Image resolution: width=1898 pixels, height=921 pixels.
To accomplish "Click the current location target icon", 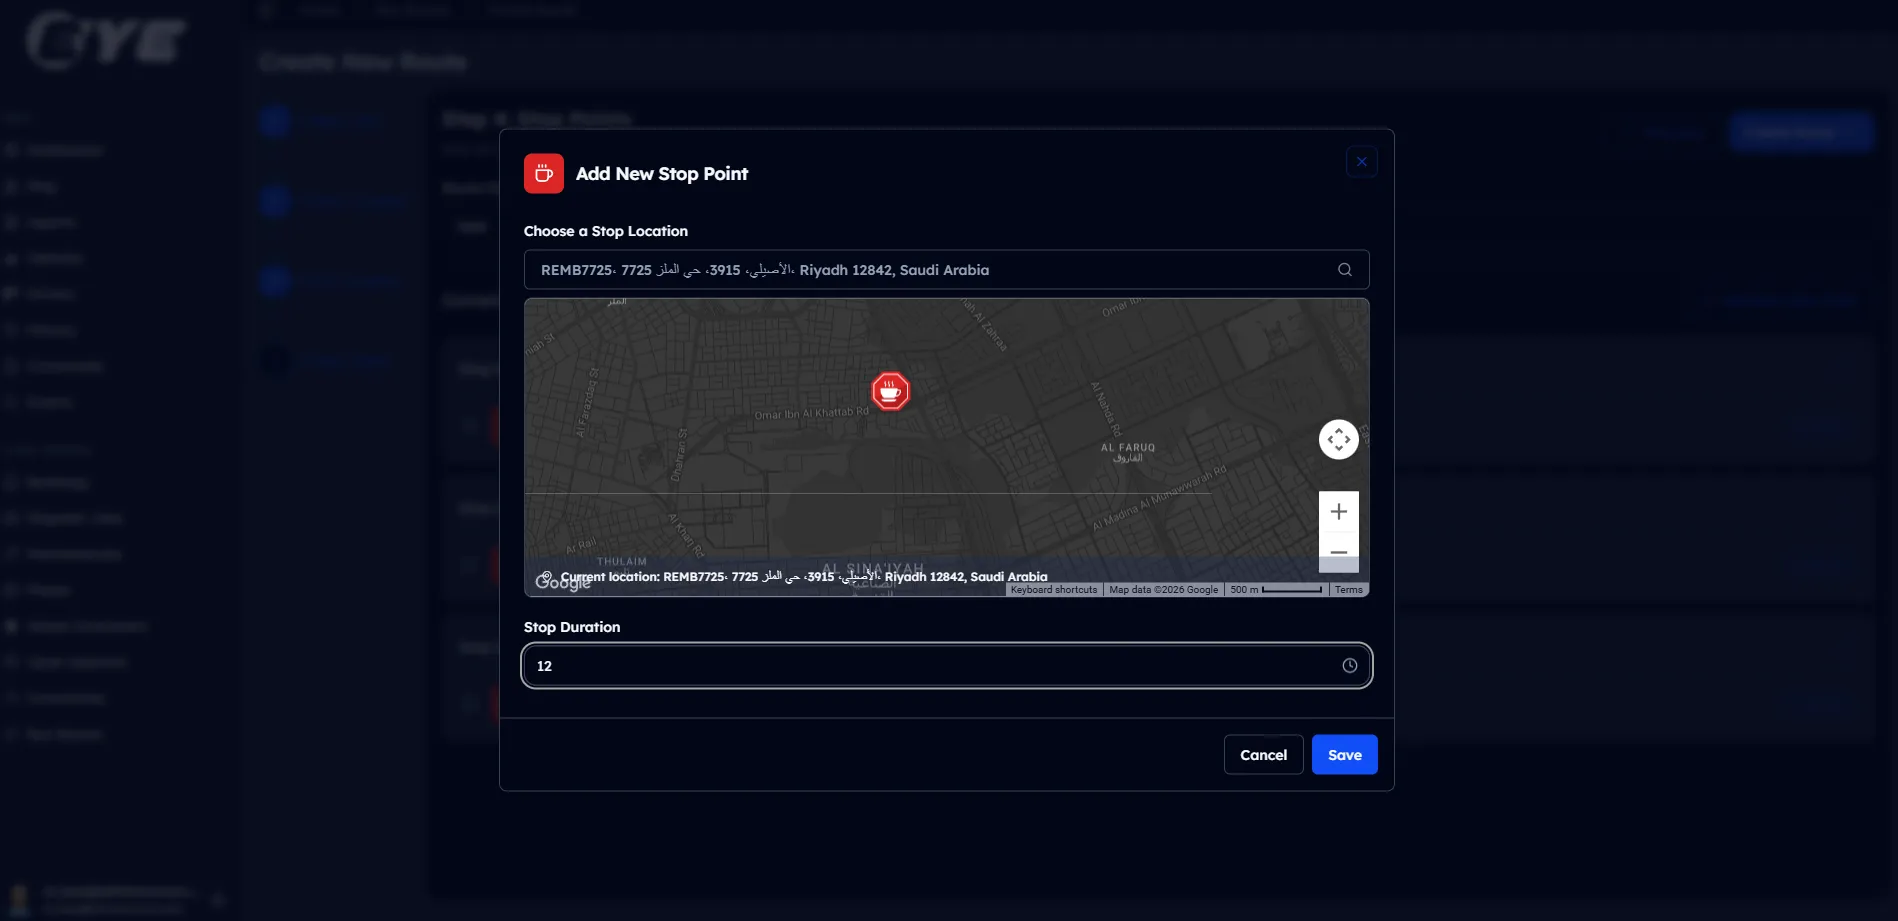I will 546,577.
